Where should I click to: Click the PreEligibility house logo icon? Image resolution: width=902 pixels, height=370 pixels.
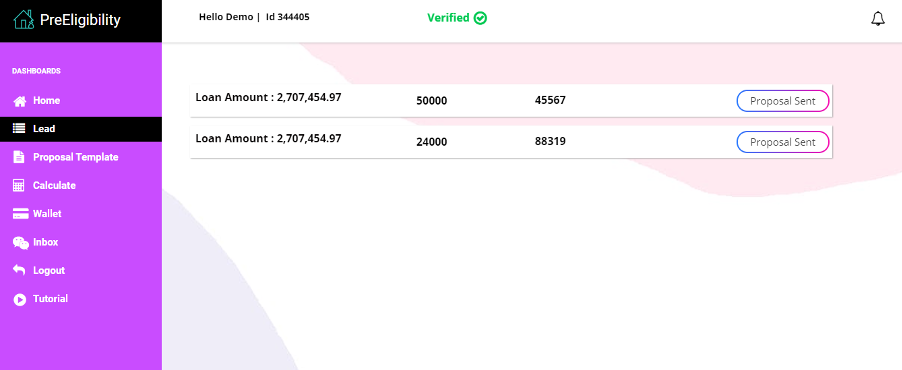click(24, 20)
